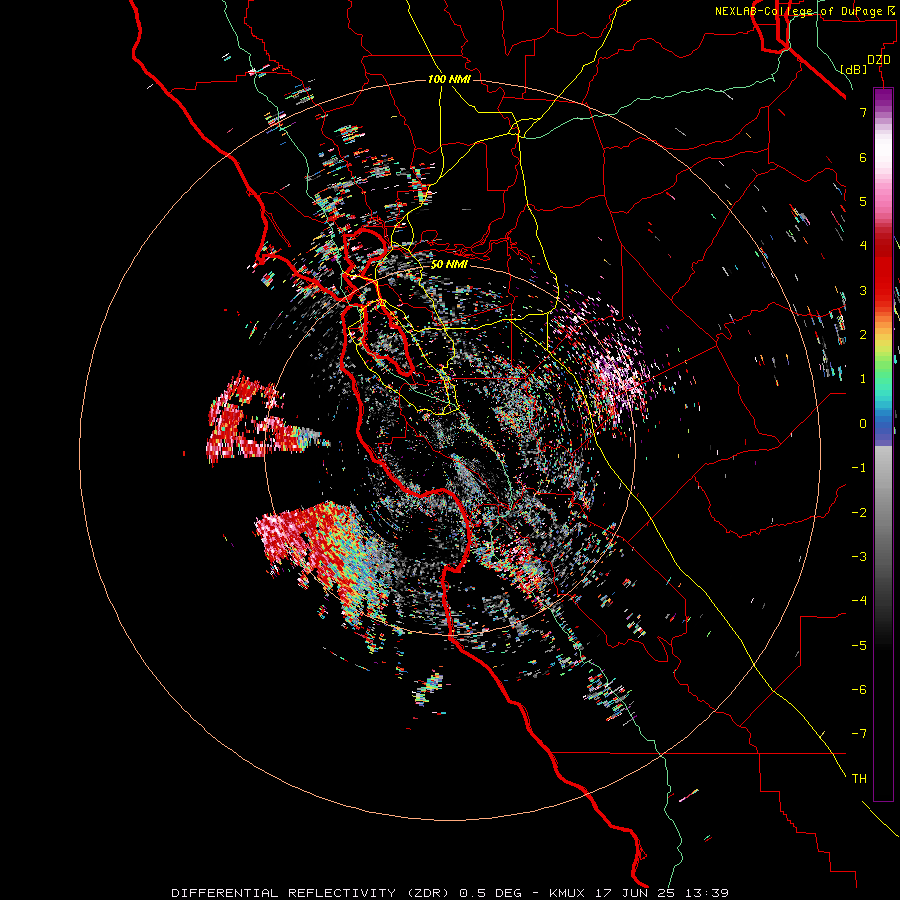Click the "TH" label under the scale
Image resolution: width=900 pixels, height=900 pixels.
(859, 779)
